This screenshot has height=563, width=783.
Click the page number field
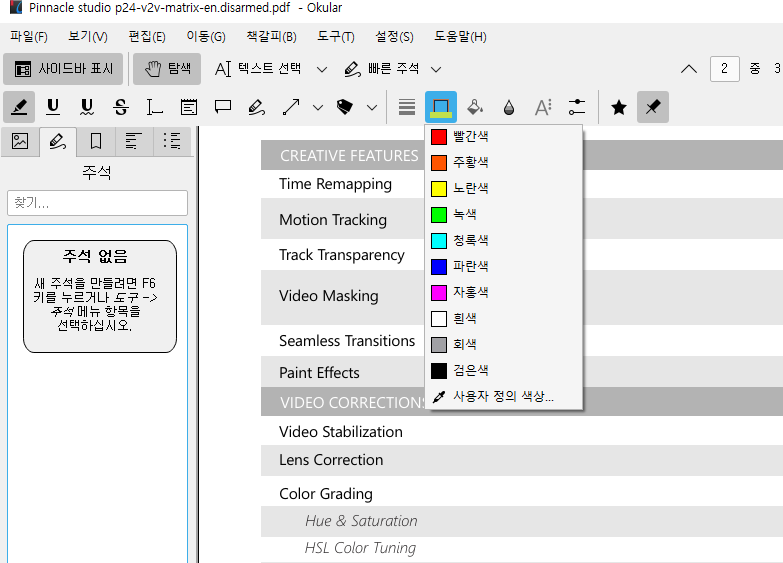point(725,69)
